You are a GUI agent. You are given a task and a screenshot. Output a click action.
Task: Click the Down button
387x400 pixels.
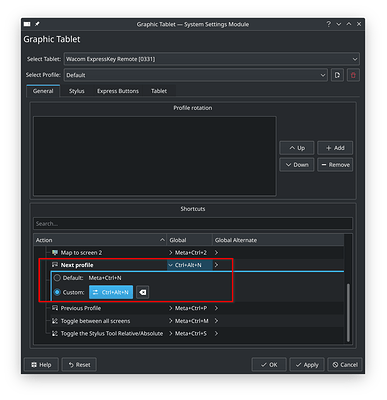point(297,165)
